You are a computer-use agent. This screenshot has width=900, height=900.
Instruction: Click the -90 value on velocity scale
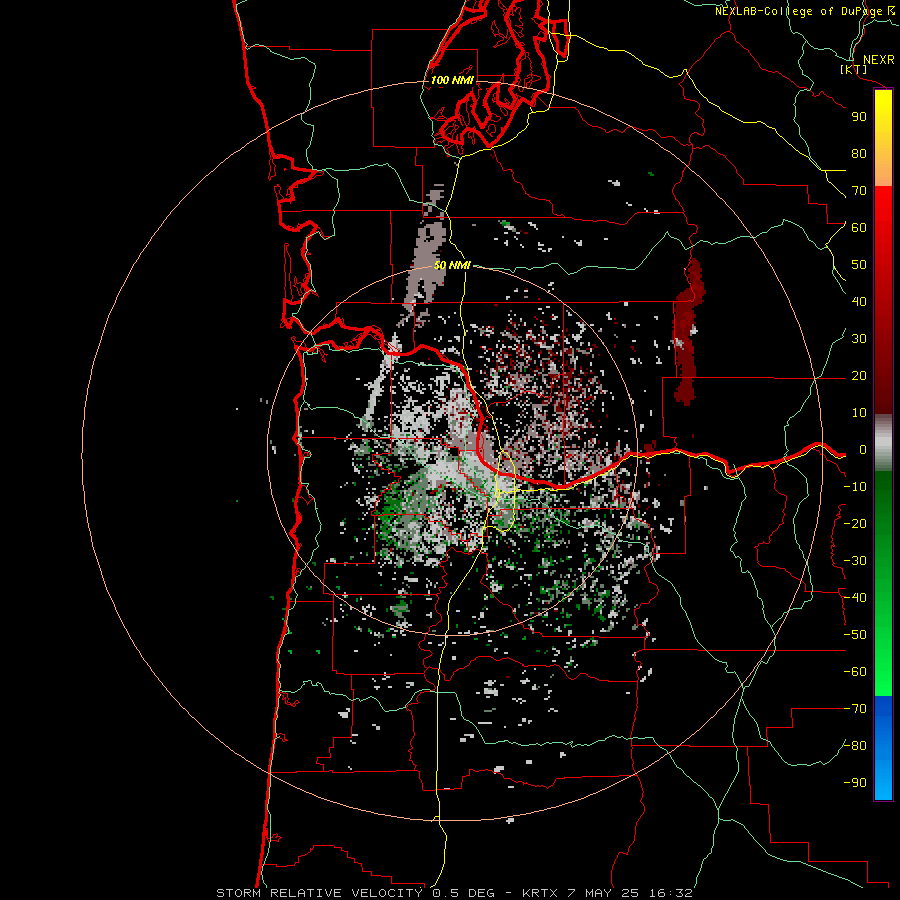tap(855, 783)
